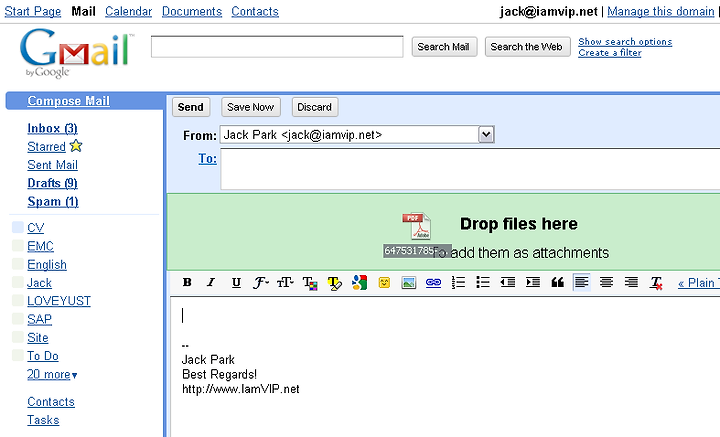
Task: Insert an image into message
Action: tap(409, 283)
